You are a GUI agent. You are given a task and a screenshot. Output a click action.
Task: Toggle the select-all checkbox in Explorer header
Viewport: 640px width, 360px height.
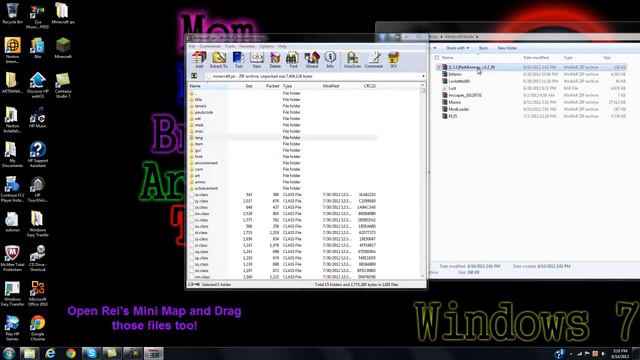pos(437,58)
